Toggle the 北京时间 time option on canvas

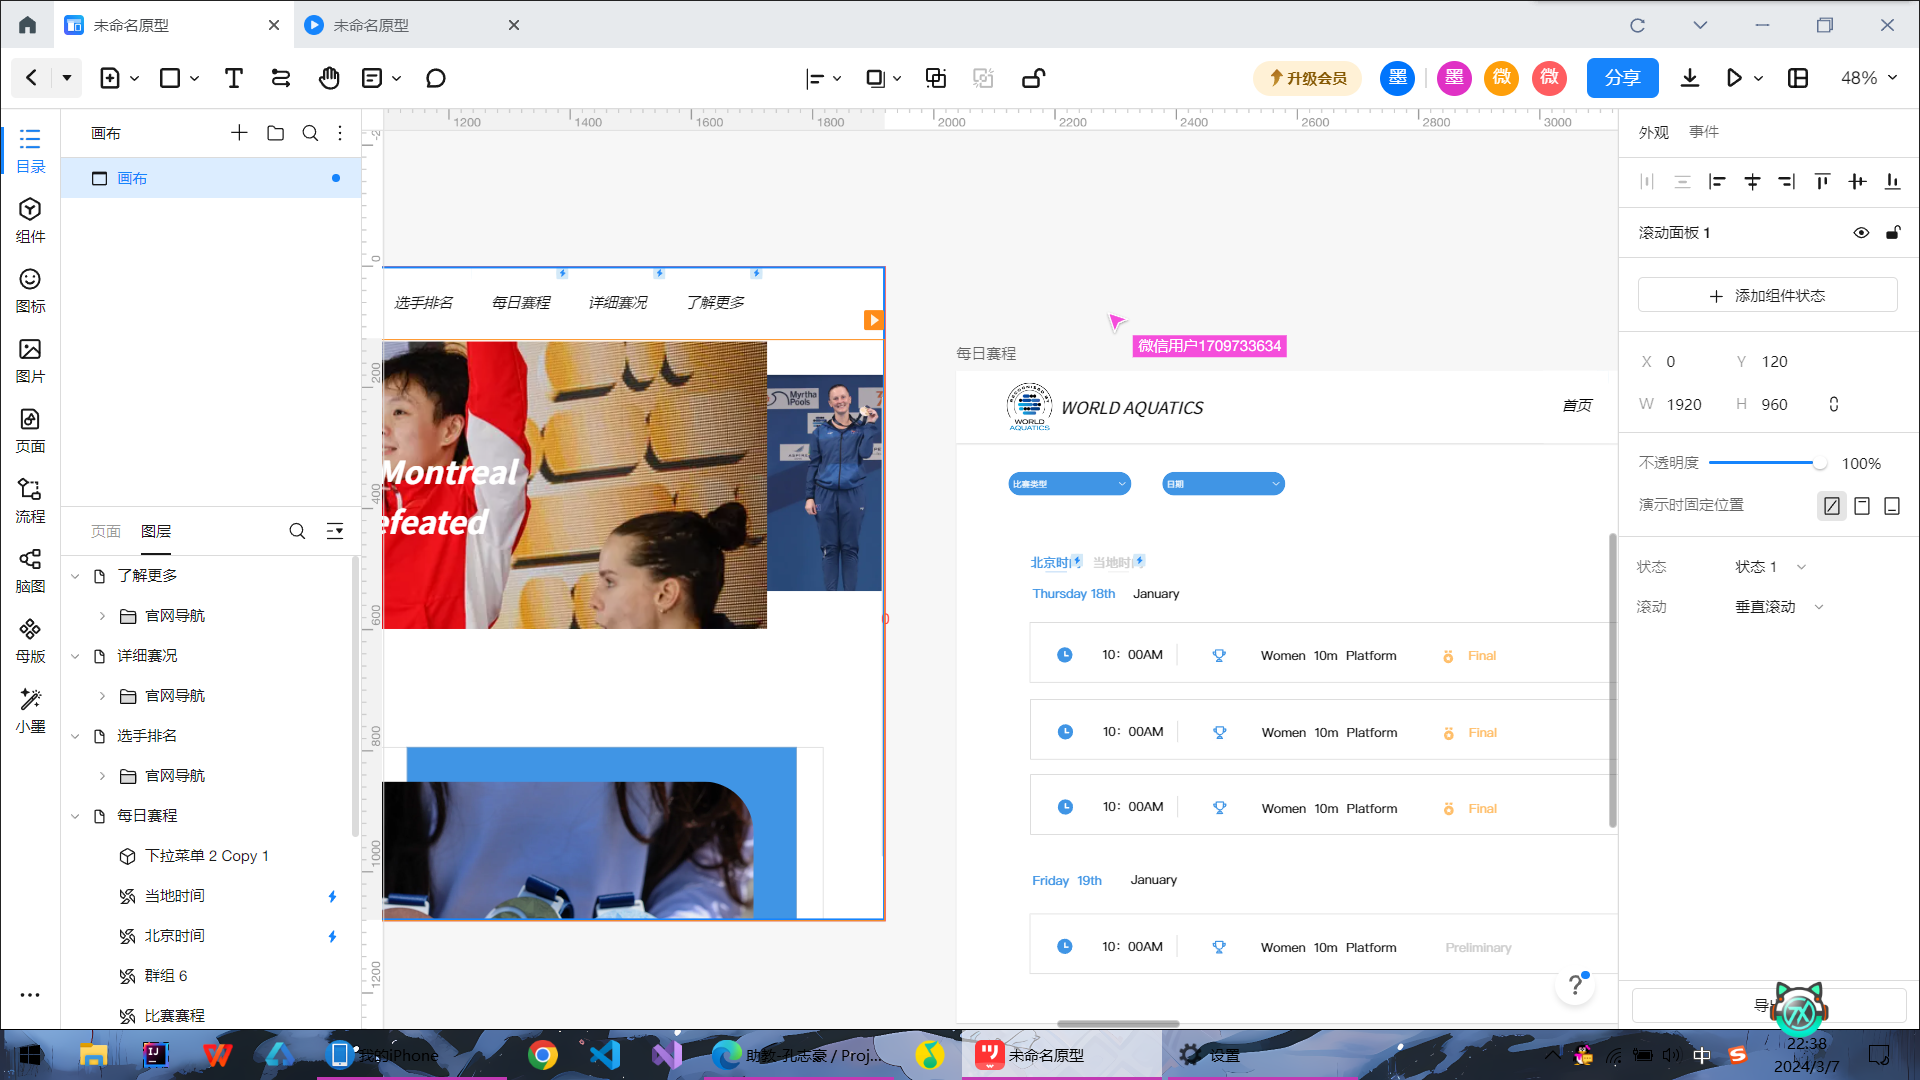1056,562
